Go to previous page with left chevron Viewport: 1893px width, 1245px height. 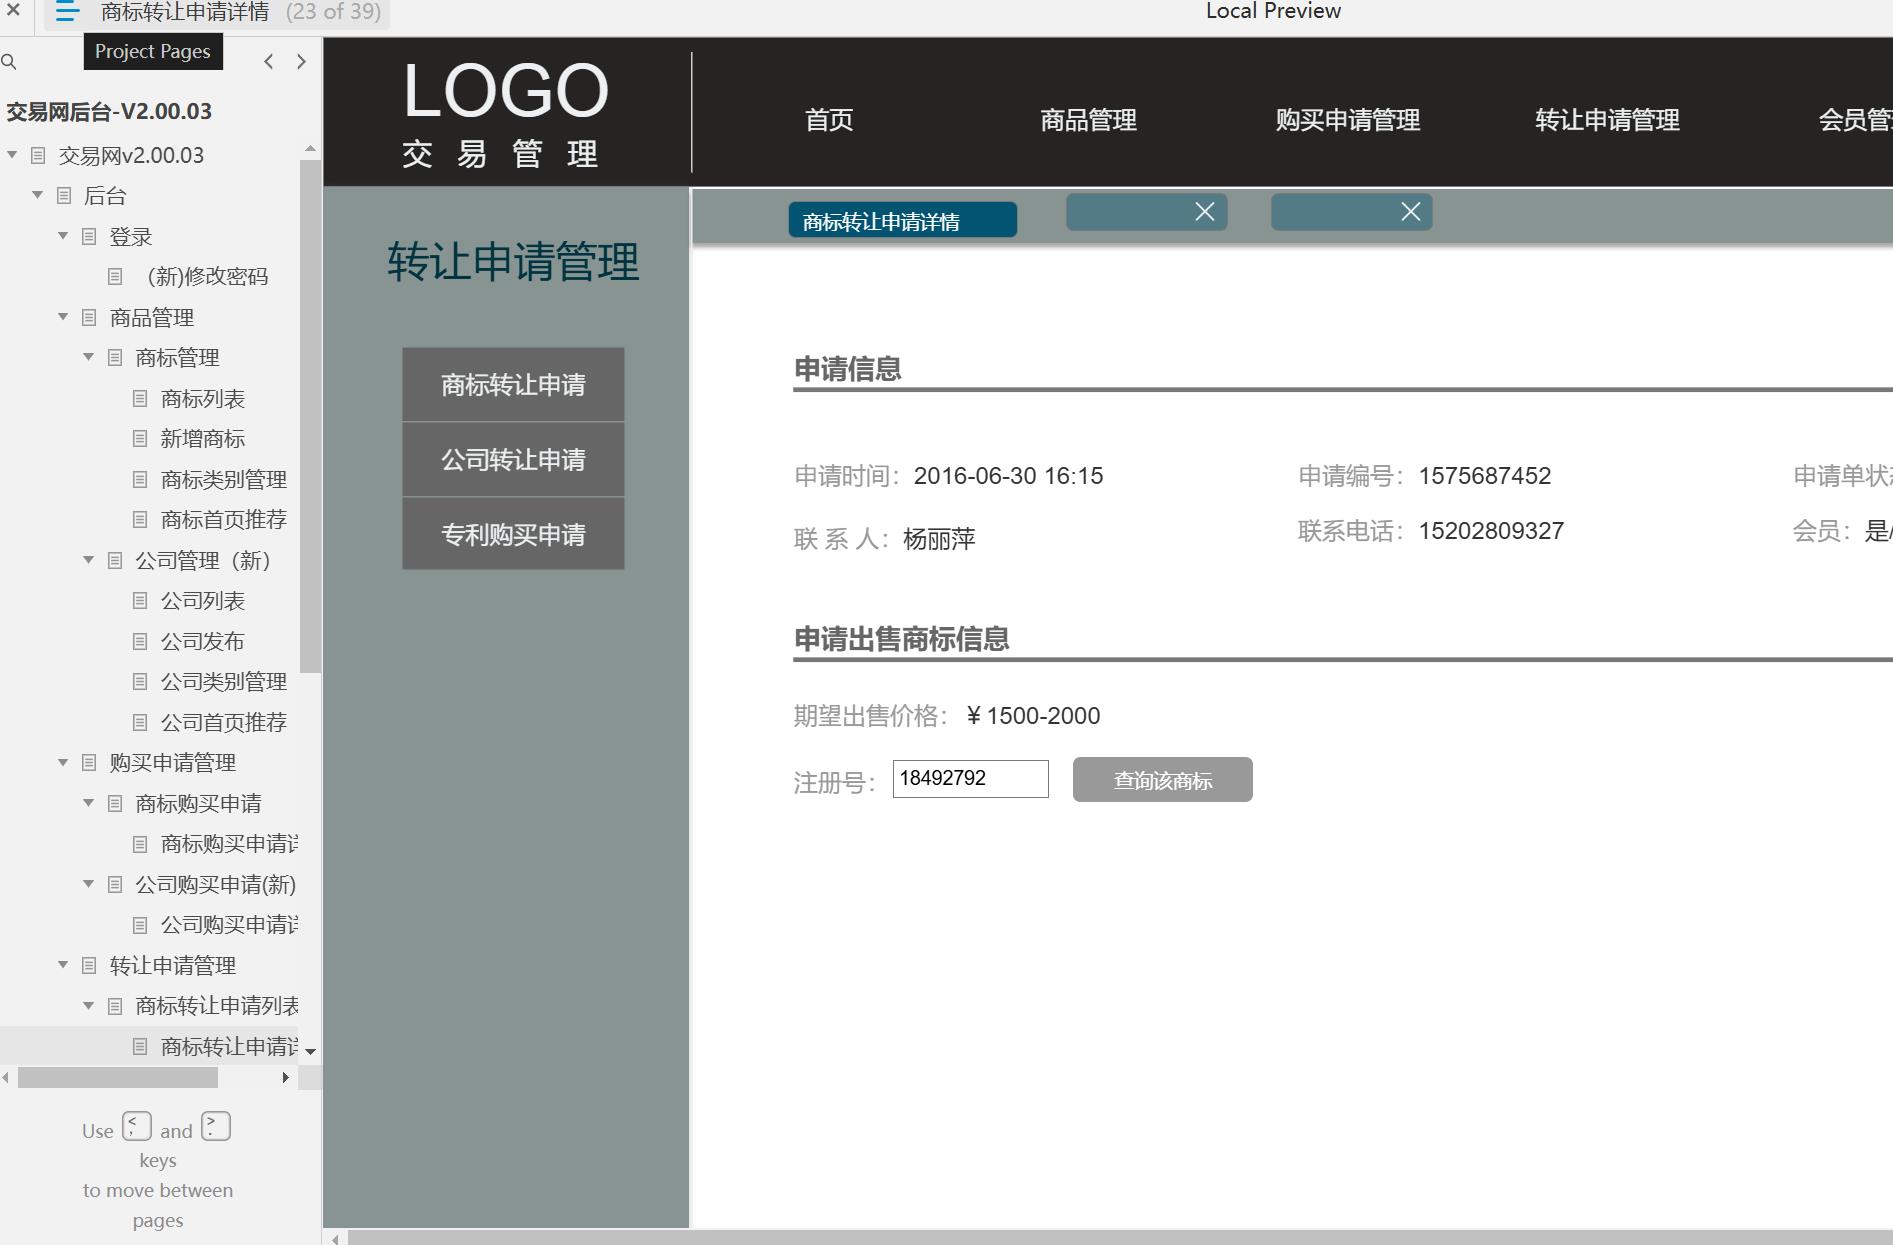[x=268, y=62]
